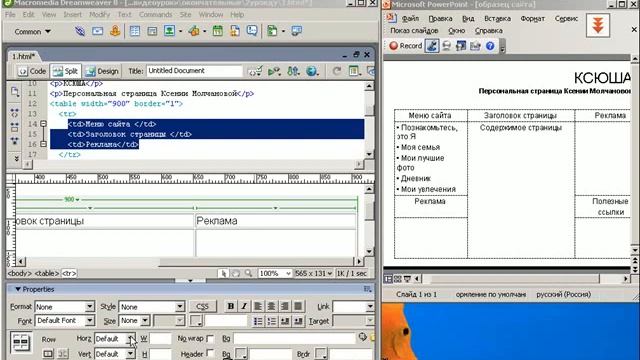Switch to Design view

point(102,71)
